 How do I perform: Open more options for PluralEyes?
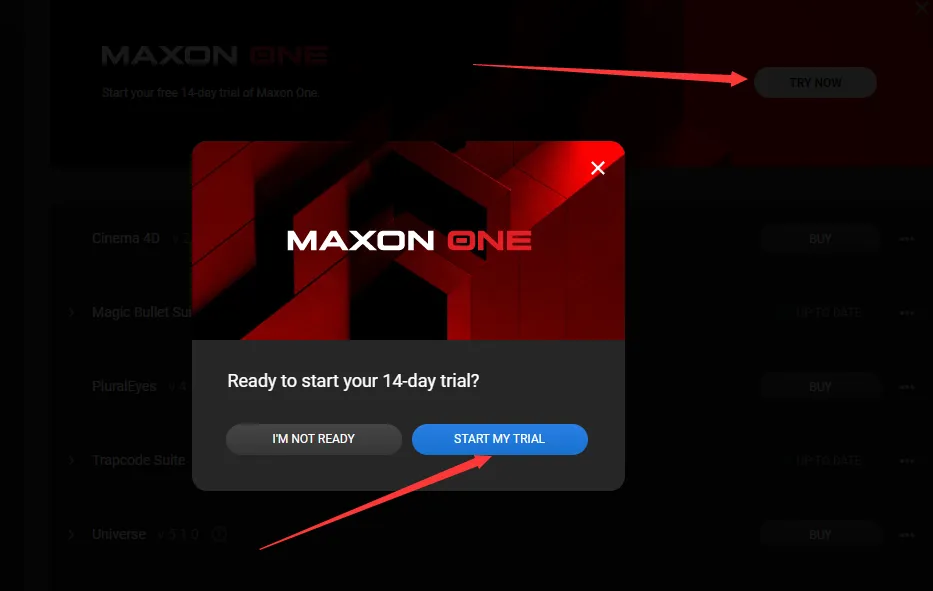click(x=907, y=387)
